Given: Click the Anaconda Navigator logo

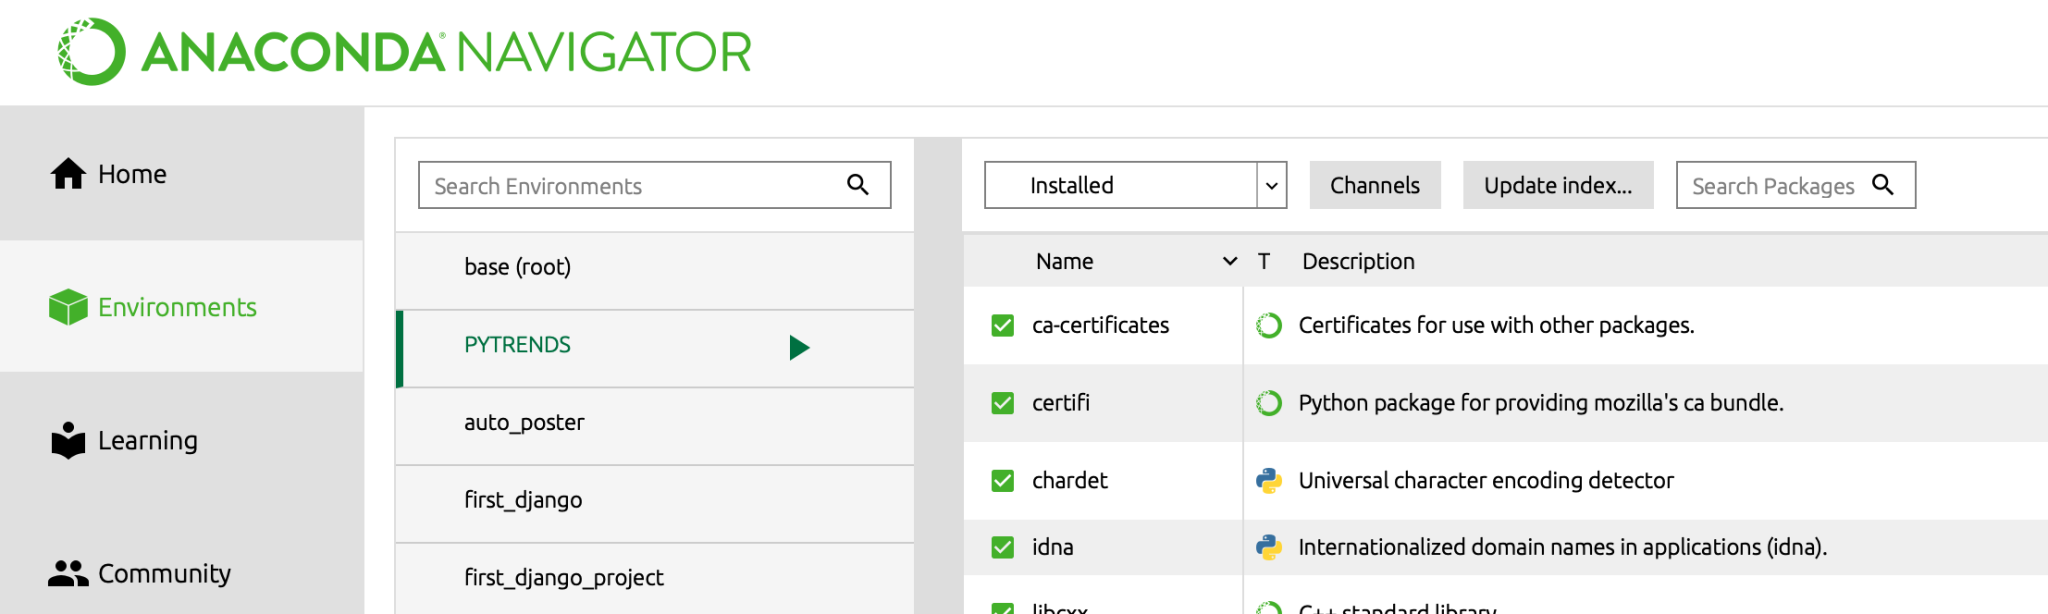Looking at the screenshot, I should pyautogui.click(x=404, y=52).
